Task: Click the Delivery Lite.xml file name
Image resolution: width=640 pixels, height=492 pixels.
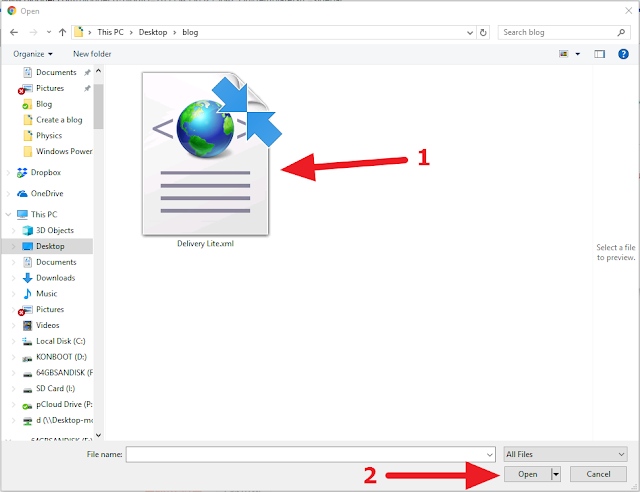Action: click(x=205, y=244)
